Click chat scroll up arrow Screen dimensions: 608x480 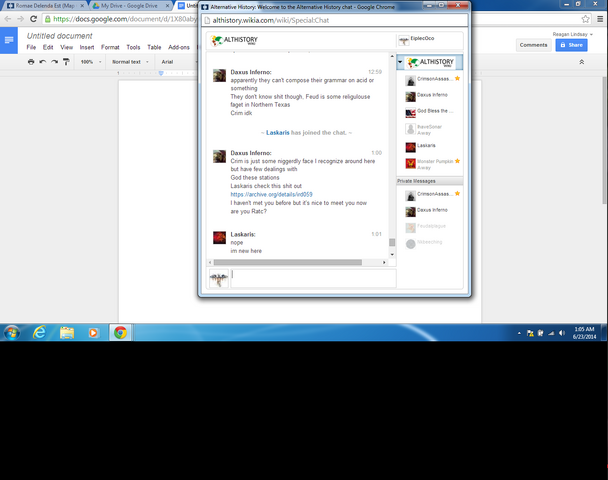(x=392, y=57)
